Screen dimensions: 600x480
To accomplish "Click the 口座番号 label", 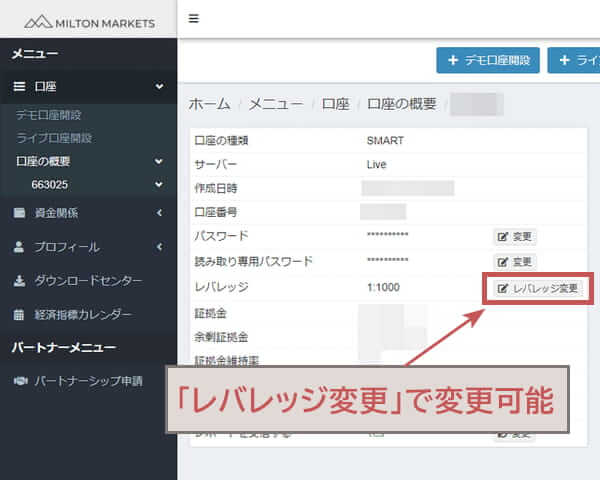I will pos(216,212).
